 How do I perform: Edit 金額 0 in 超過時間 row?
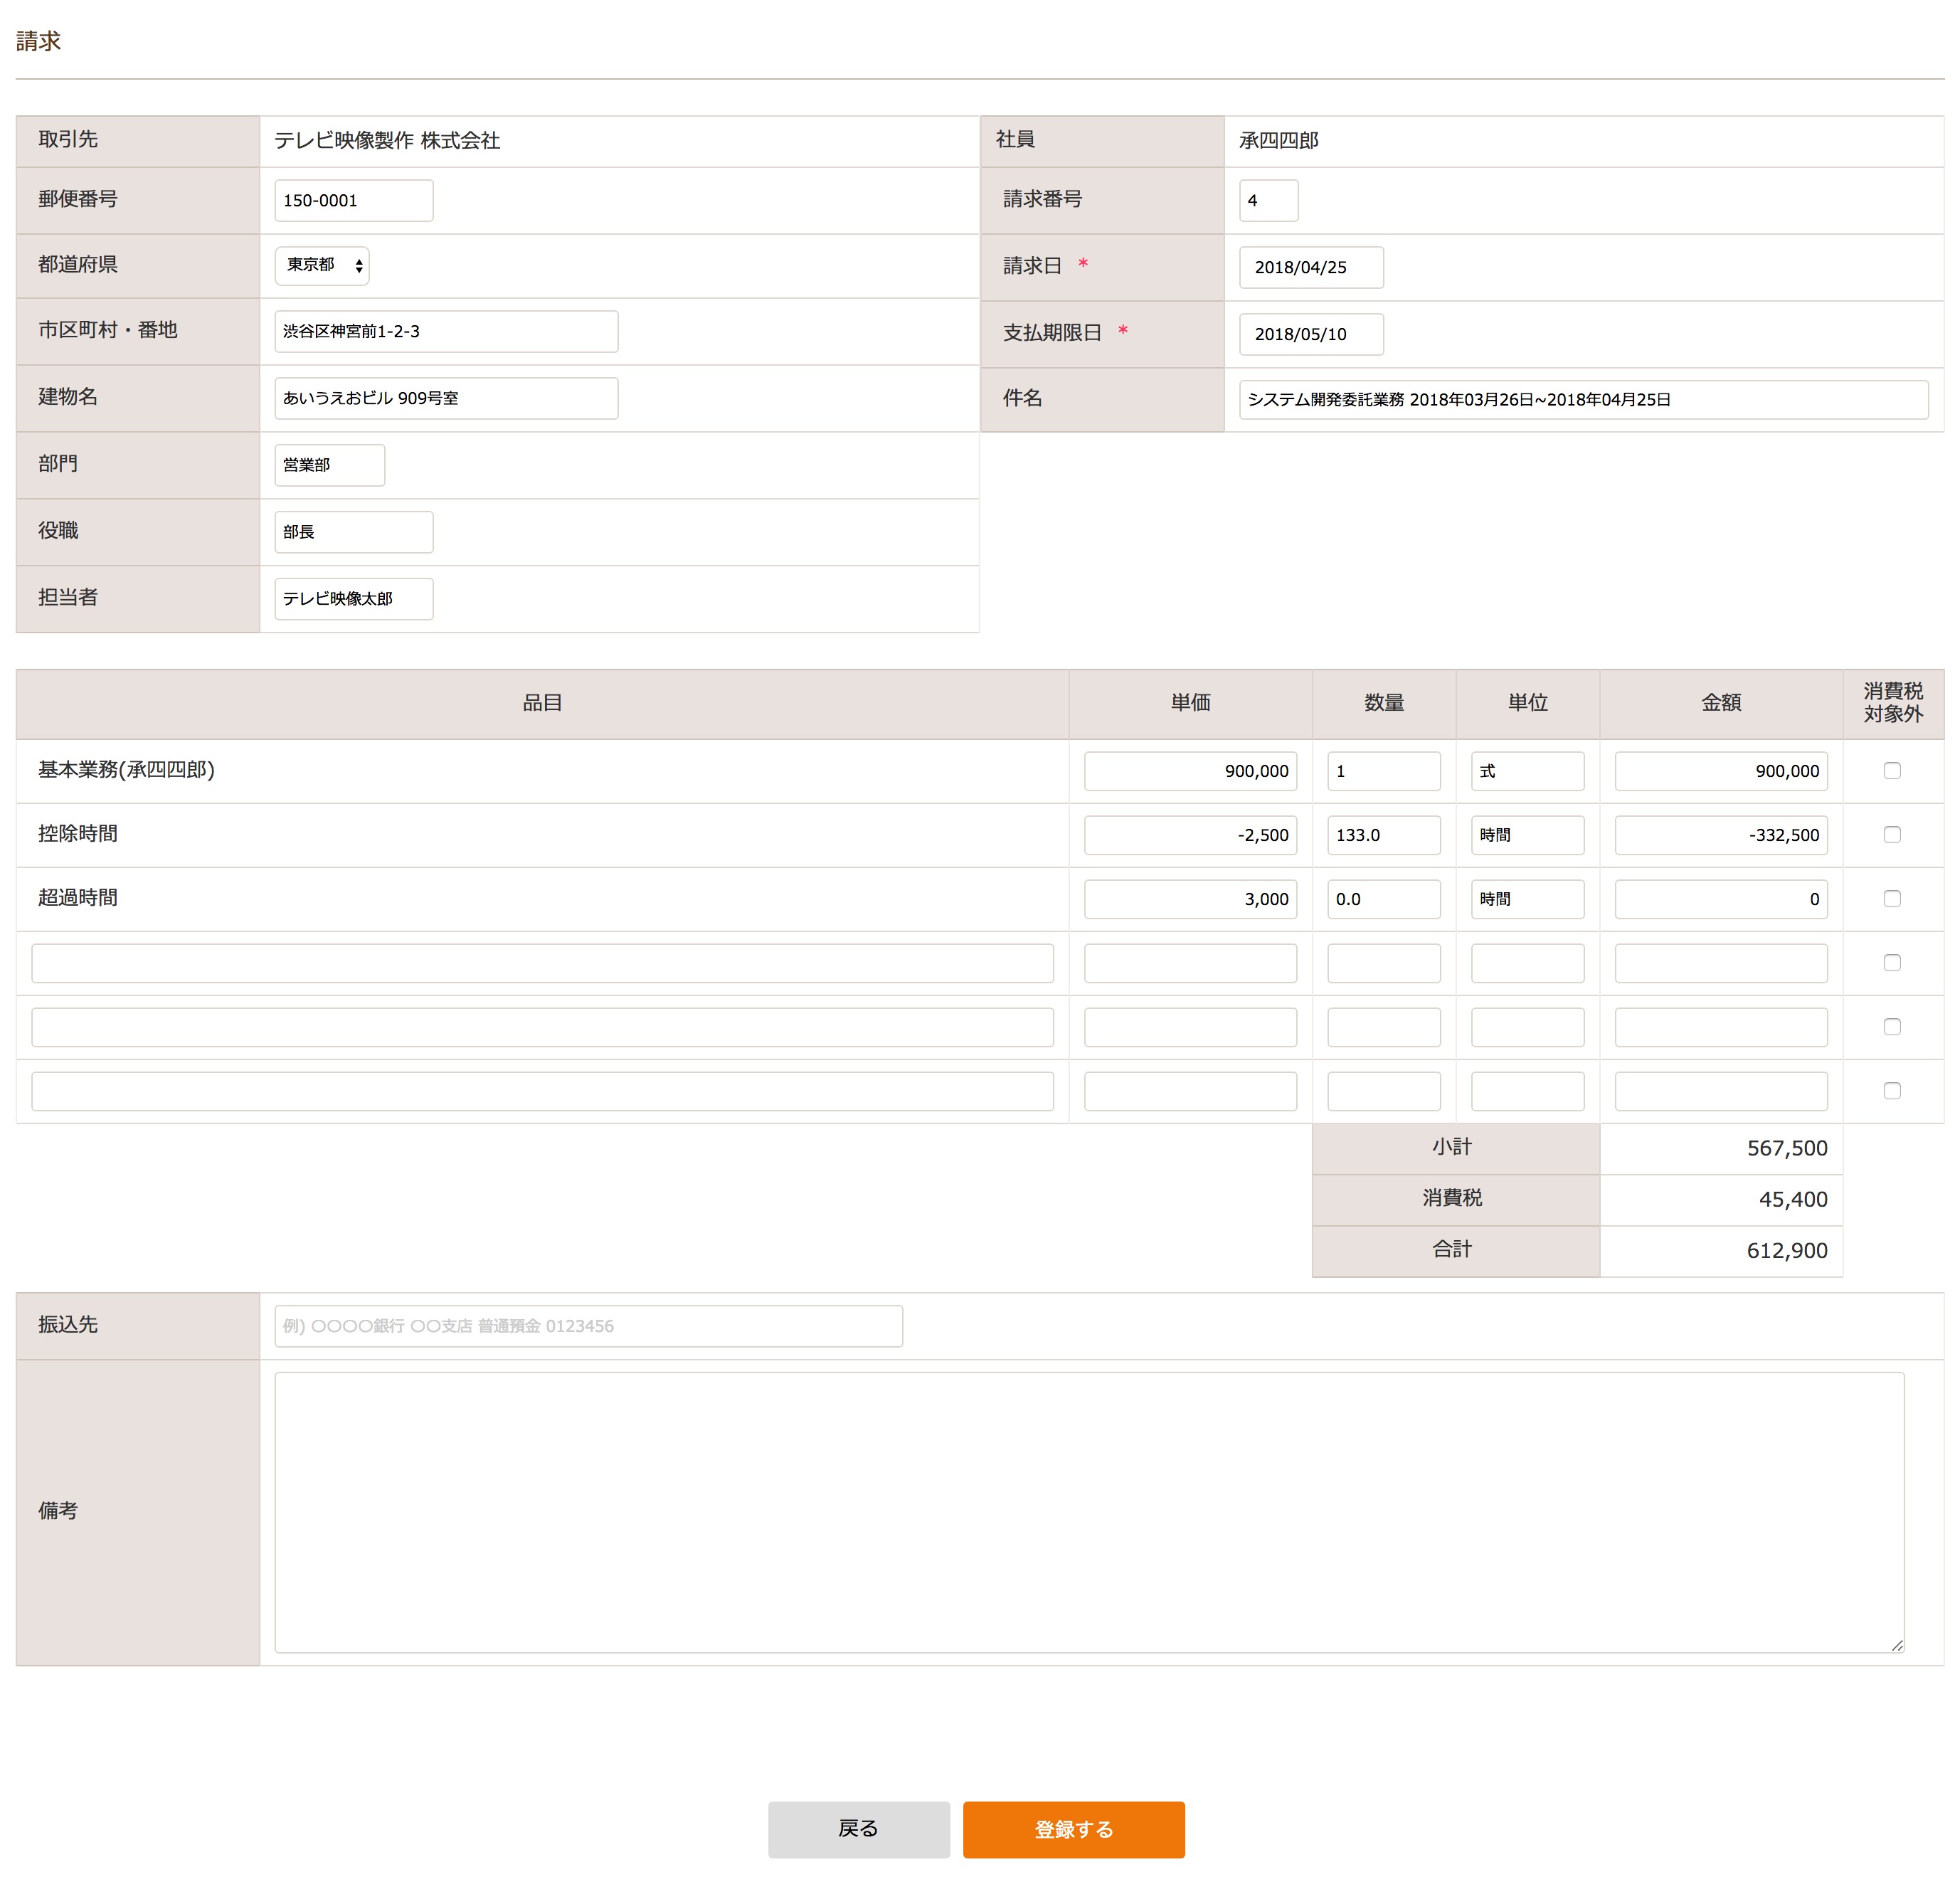click(x=1720, y=899)
